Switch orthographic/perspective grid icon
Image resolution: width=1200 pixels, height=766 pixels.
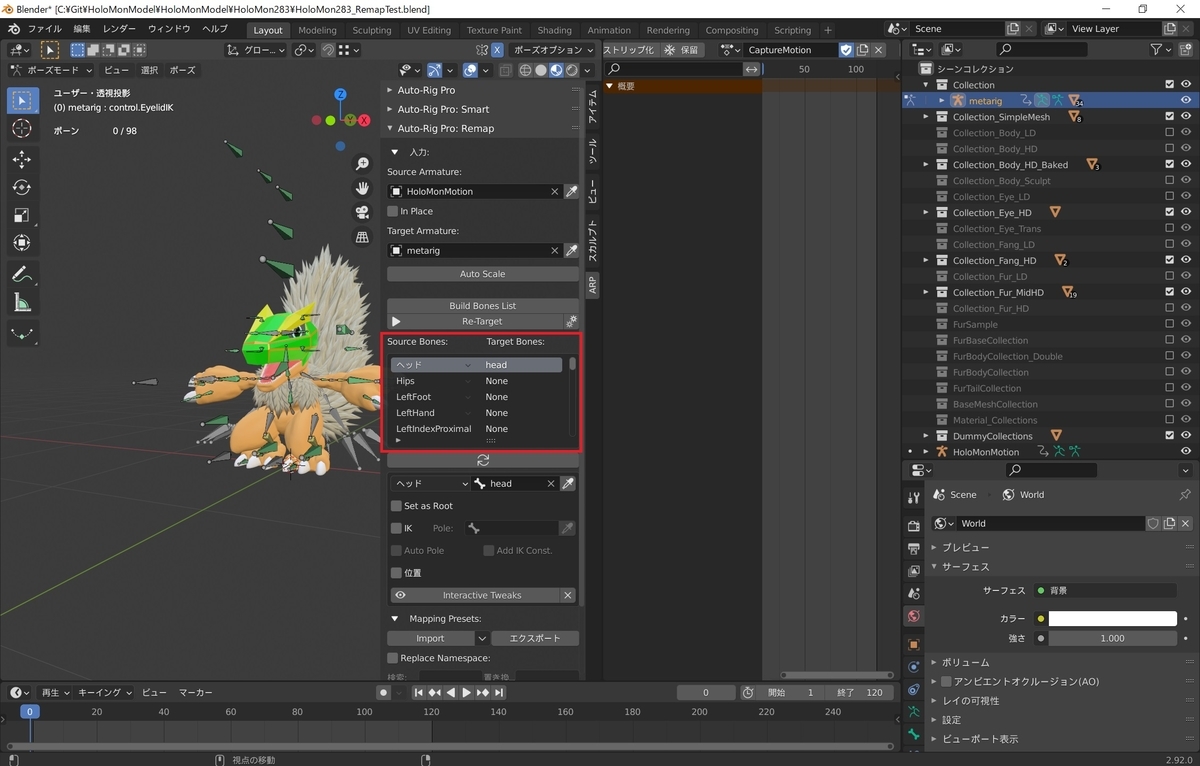click(x=363, y=237)
